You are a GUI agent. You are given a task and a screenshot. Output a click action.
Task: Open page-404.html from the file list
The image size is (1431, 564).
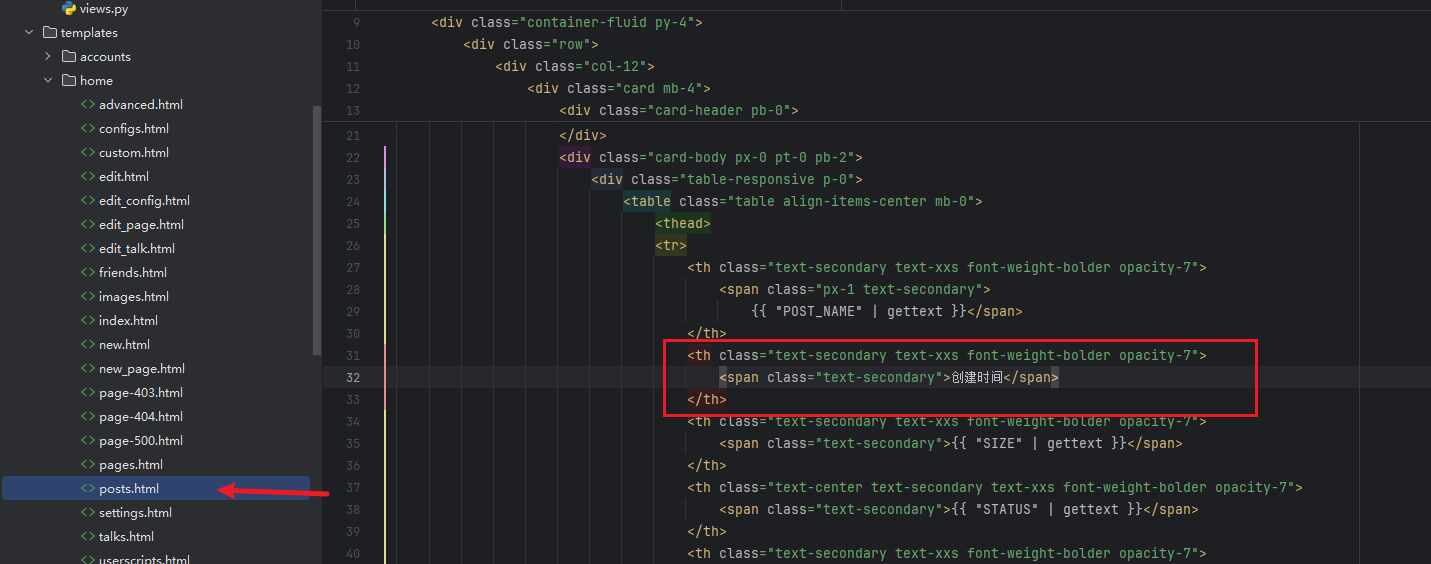point(140,417)
